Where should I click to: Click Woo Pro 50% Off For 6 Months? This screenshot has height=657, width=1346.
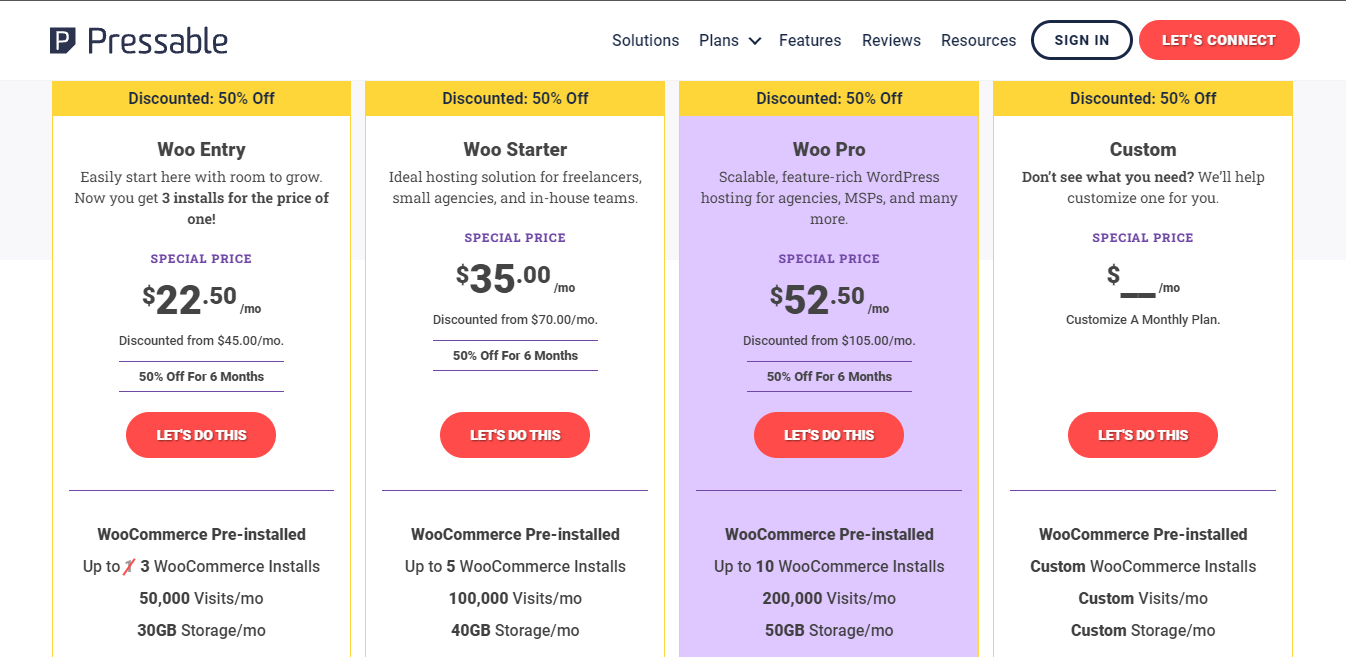(829, 376)
